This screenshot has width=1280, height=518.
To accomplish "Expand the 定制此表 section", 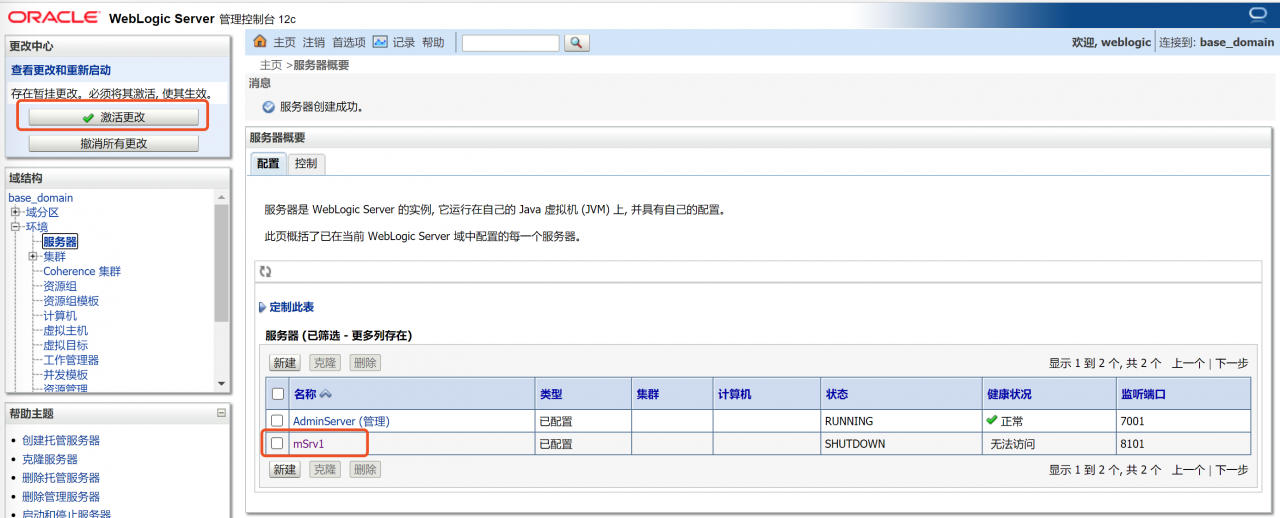I will point(291,307).
